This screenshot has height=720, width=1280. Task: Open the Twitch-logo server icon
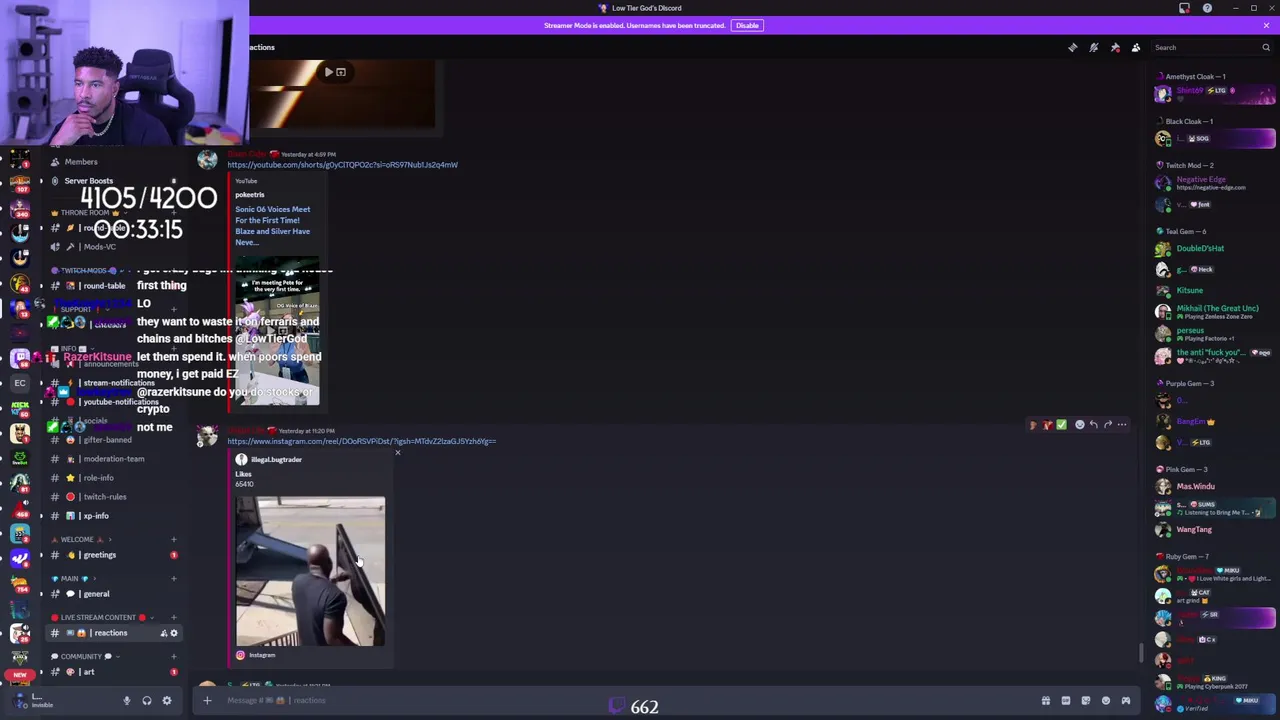(x=20, y=358)
